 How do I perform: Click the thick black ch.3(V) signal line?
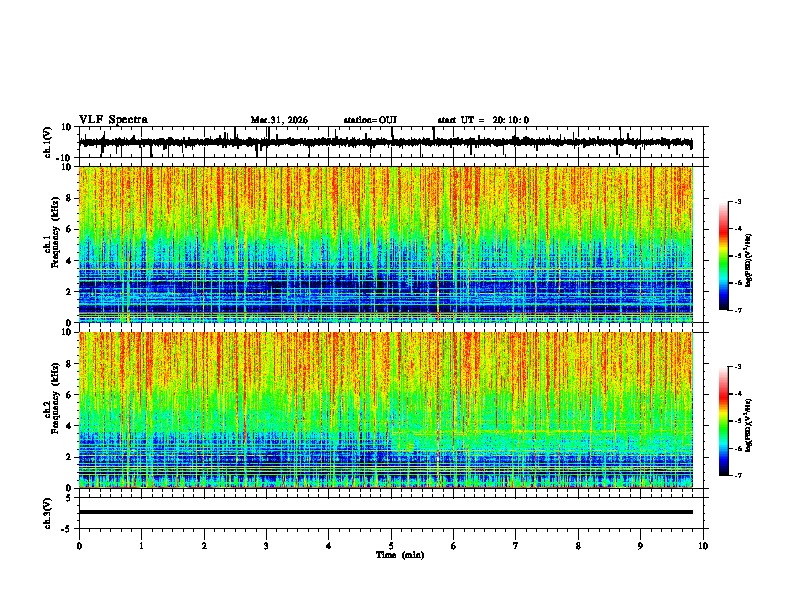click(386, 512)
